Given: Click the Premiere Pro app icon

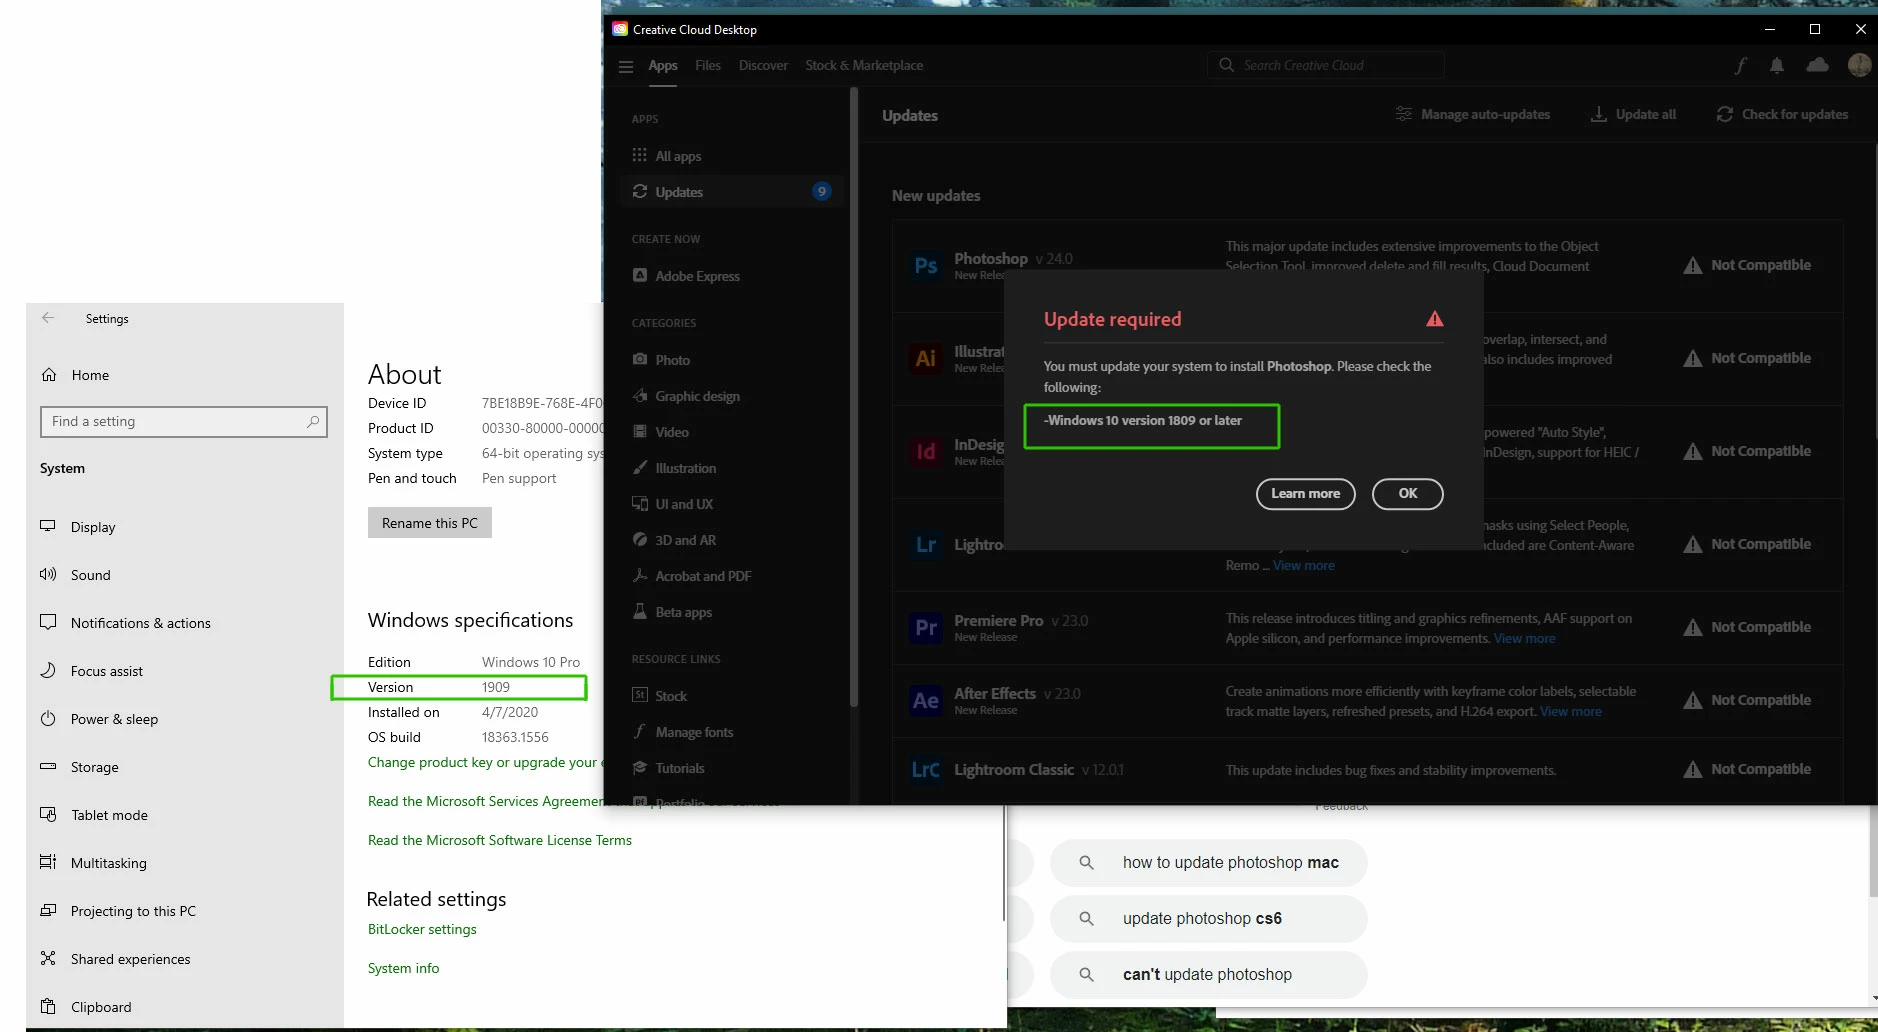Looking at the screenshot, I should [x=926, y=628].
